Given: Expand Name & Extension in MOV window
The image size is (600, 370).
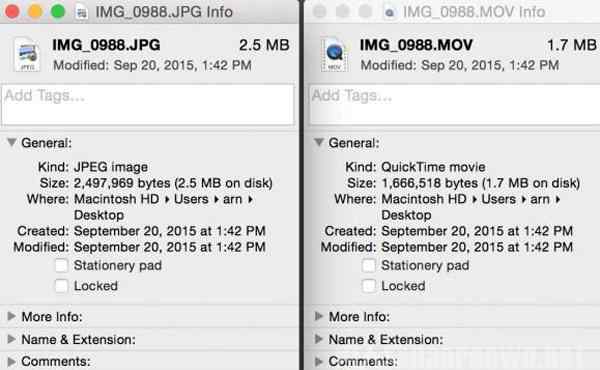Looking at the screenshot, I should [319, 339].
